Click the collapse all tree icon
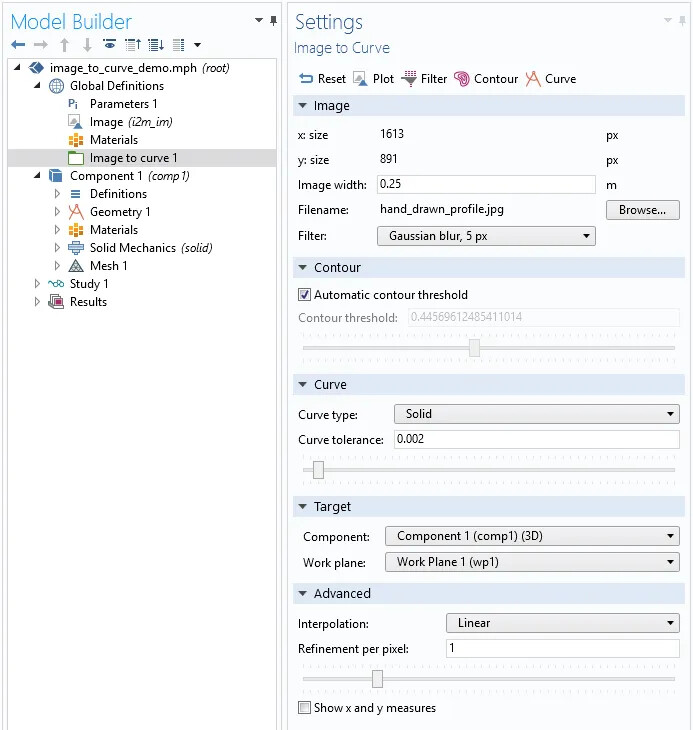This screenshot has width=693, height=730. pyautogui.click(x=133, y=45)
